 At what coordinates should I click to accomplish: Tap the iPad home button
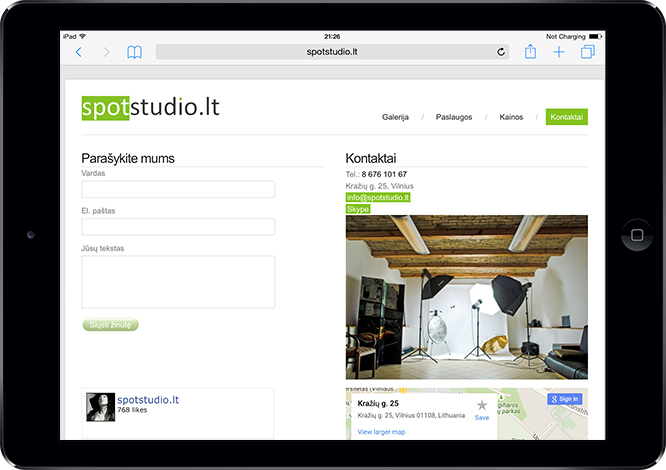(x=637, y=235)
